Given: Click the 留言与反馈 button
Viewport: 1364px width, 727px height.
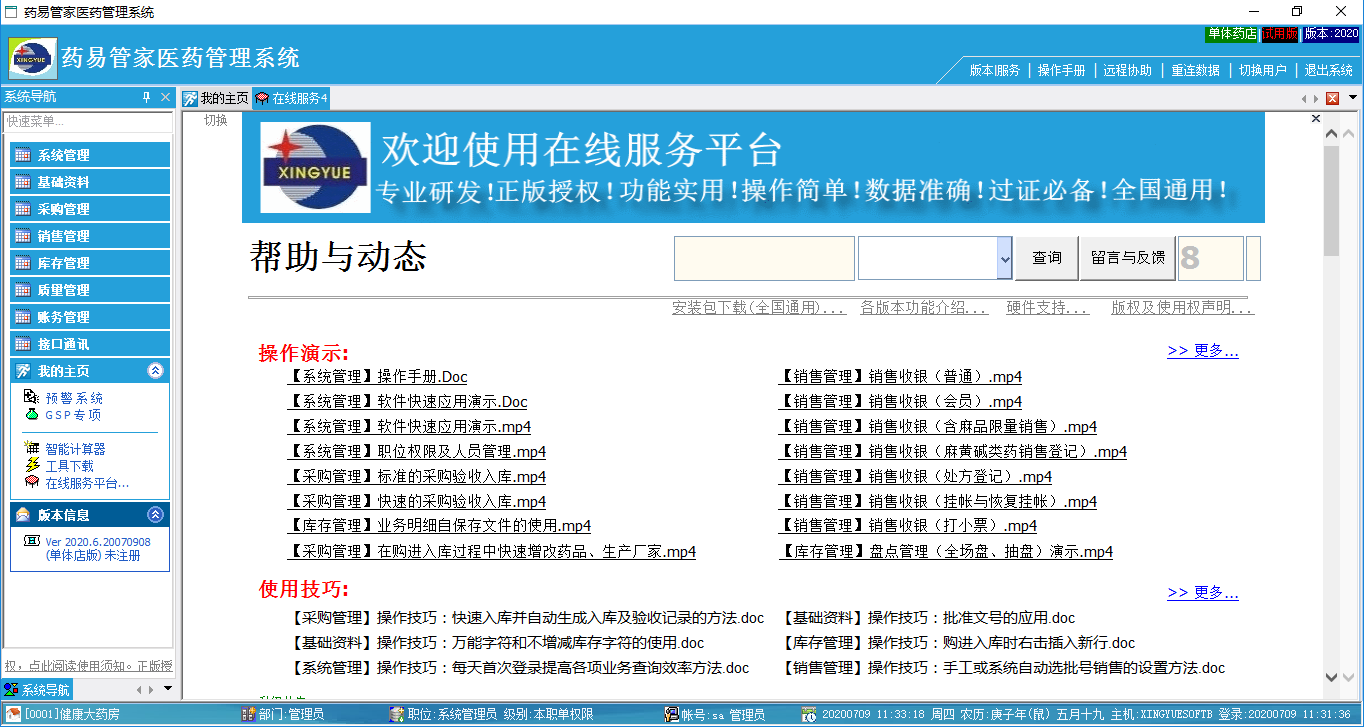Looking at the screenshot, I should click(x=1127, y=258).
